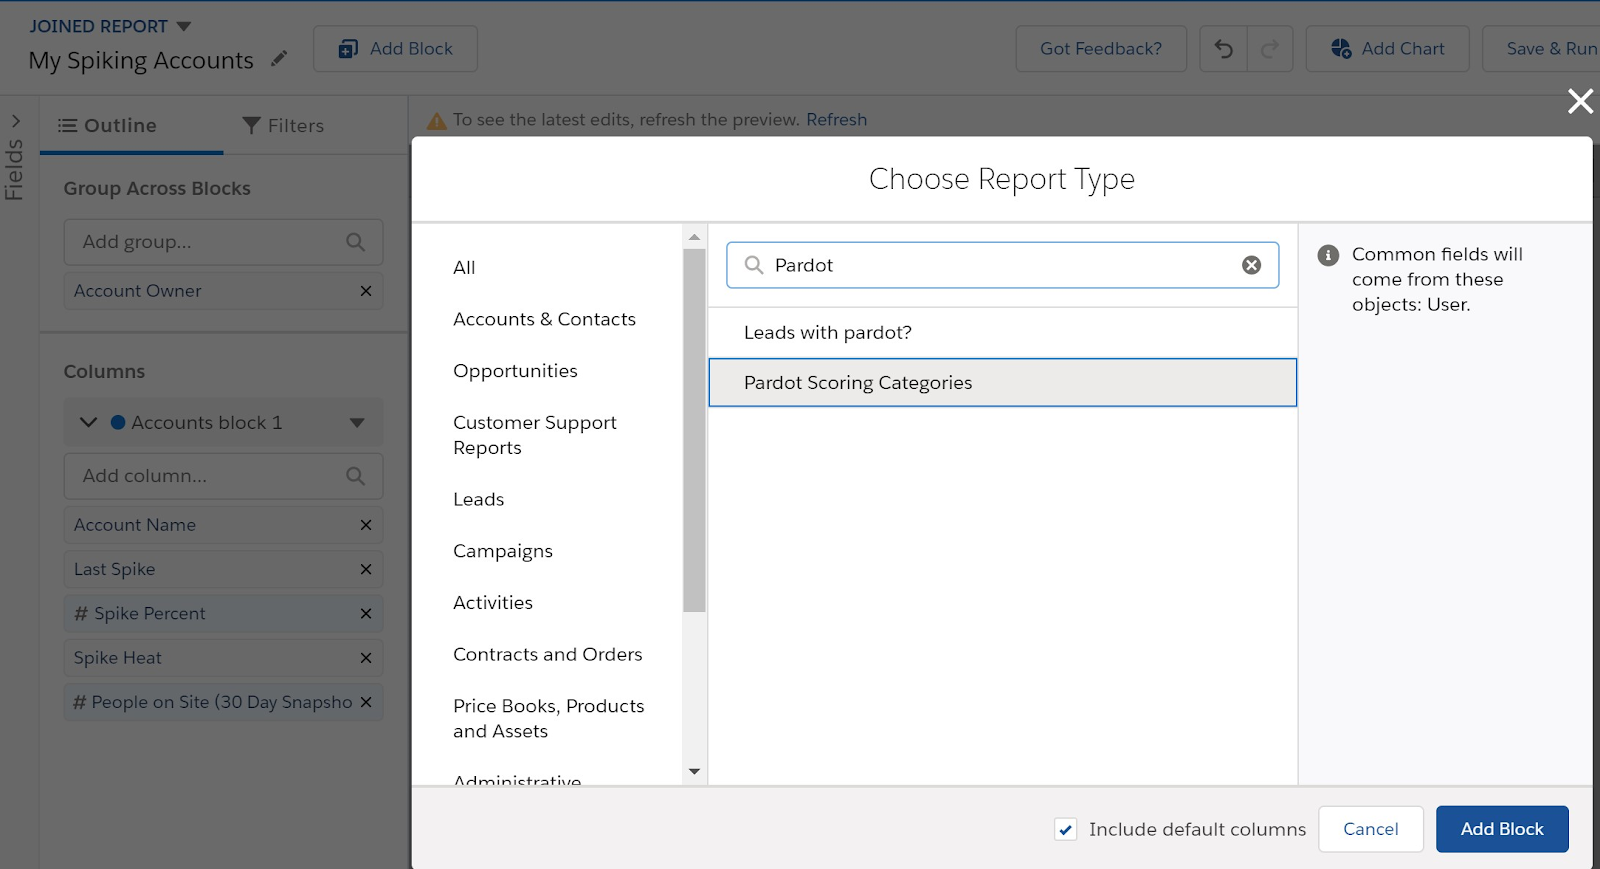Confirm with the blue Add Block button
The image size is (1600, 869).
[1502, 829]
